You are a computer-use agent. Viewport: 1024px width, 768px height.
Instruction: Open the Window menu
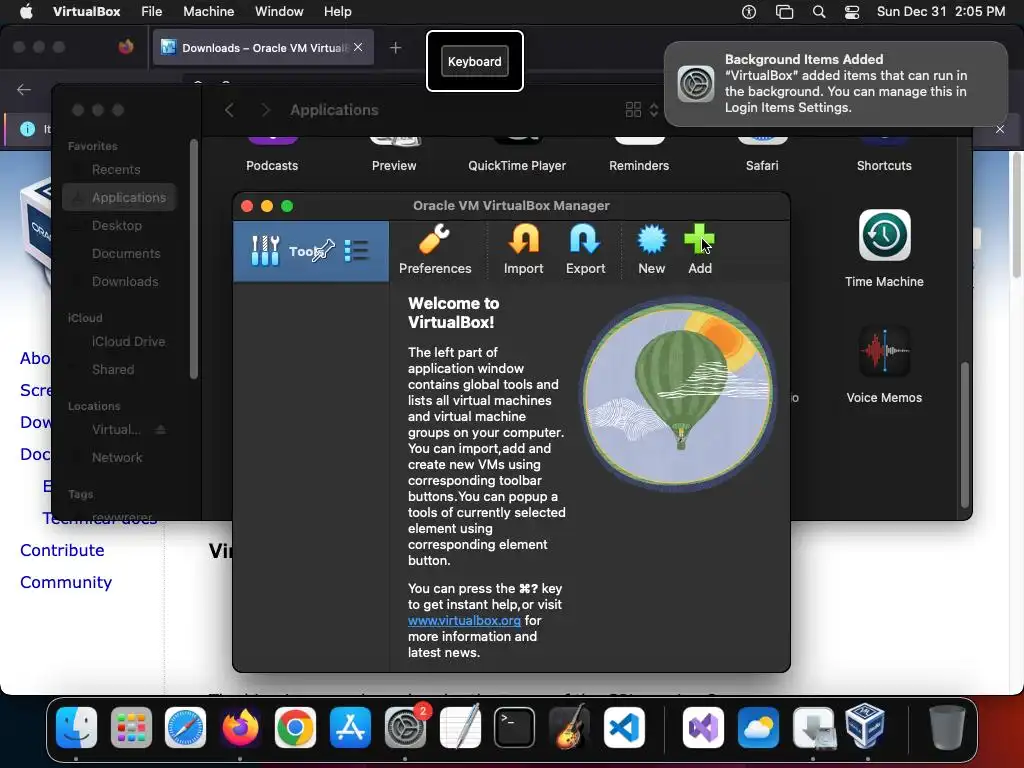click(279, 12)
